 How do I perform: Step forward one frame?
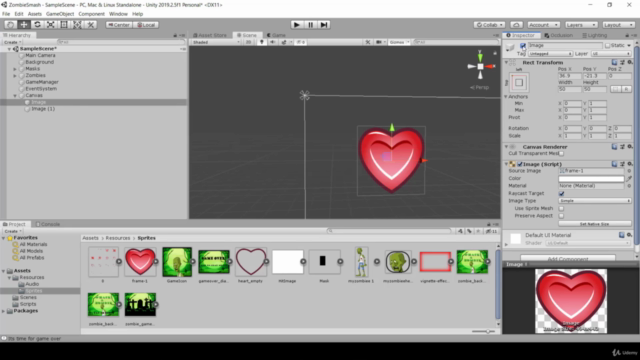pos(324,25)
